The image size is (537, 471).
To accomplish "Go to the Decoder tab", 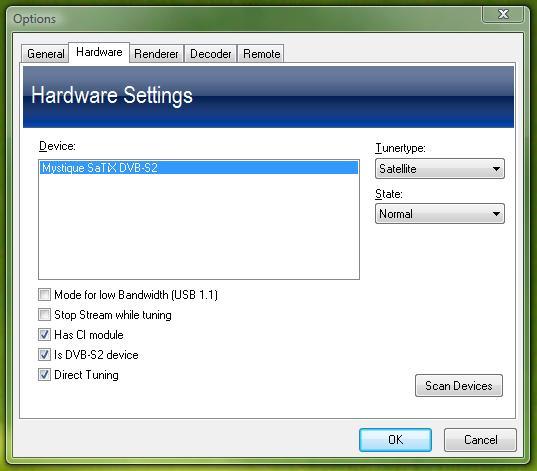I will 210,54.
